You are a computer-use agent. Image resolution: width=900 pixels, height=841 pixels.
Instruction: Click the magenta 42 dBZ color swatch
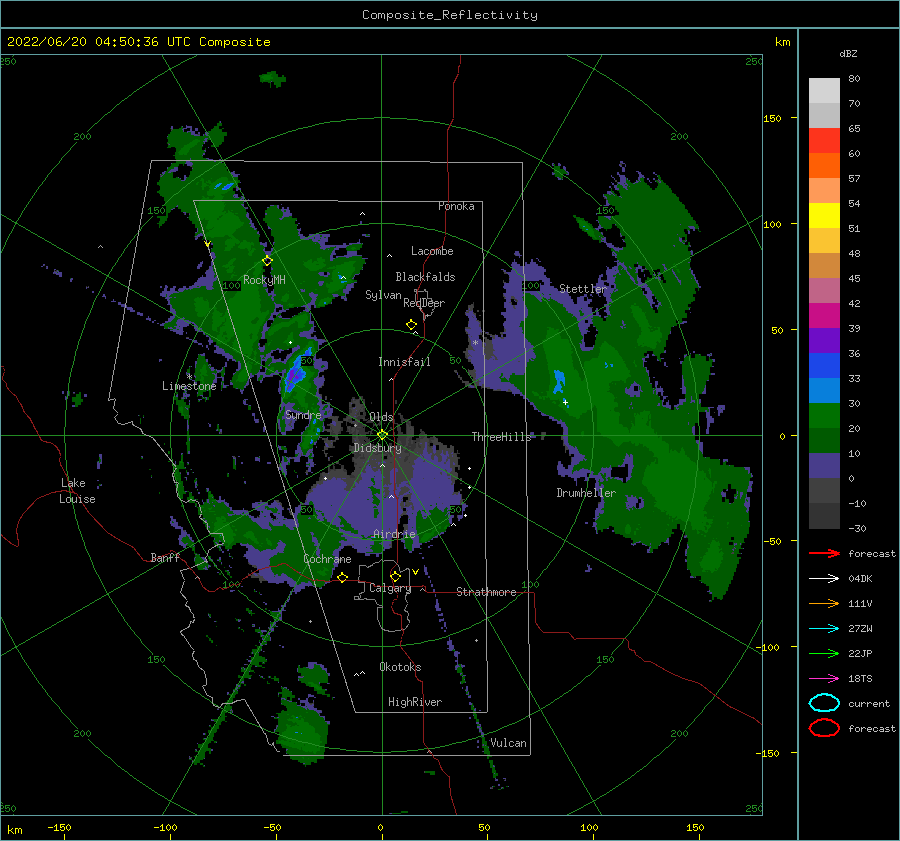click(x=824, y=315)
